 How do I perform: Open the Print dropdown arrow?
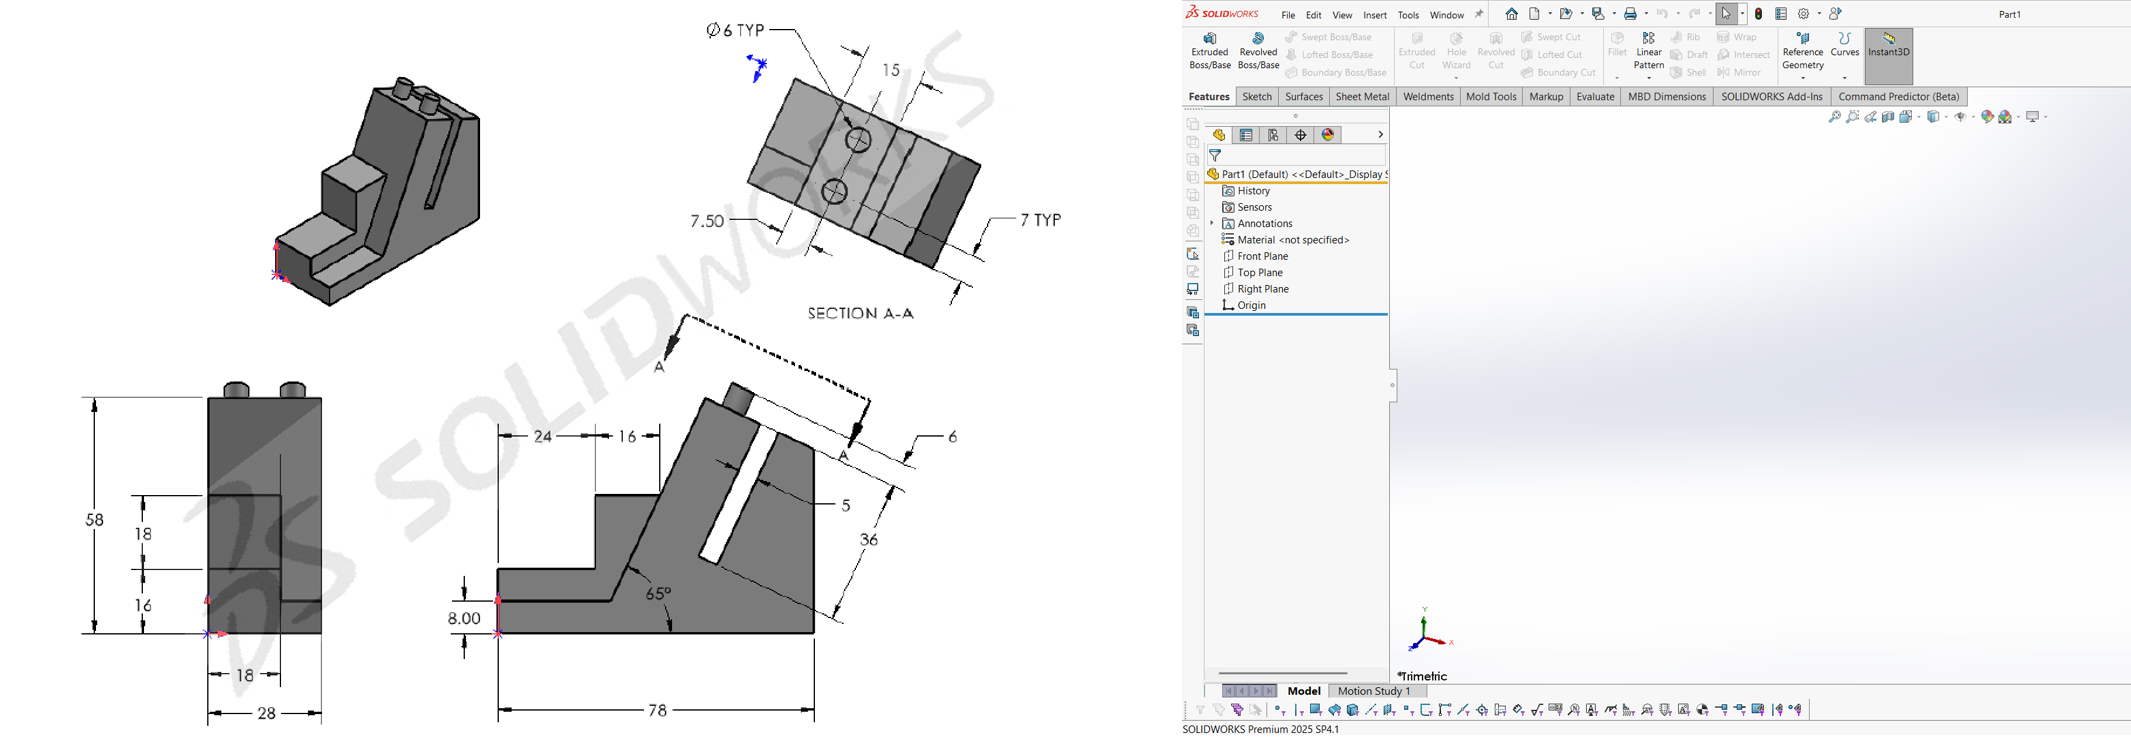1645,14
